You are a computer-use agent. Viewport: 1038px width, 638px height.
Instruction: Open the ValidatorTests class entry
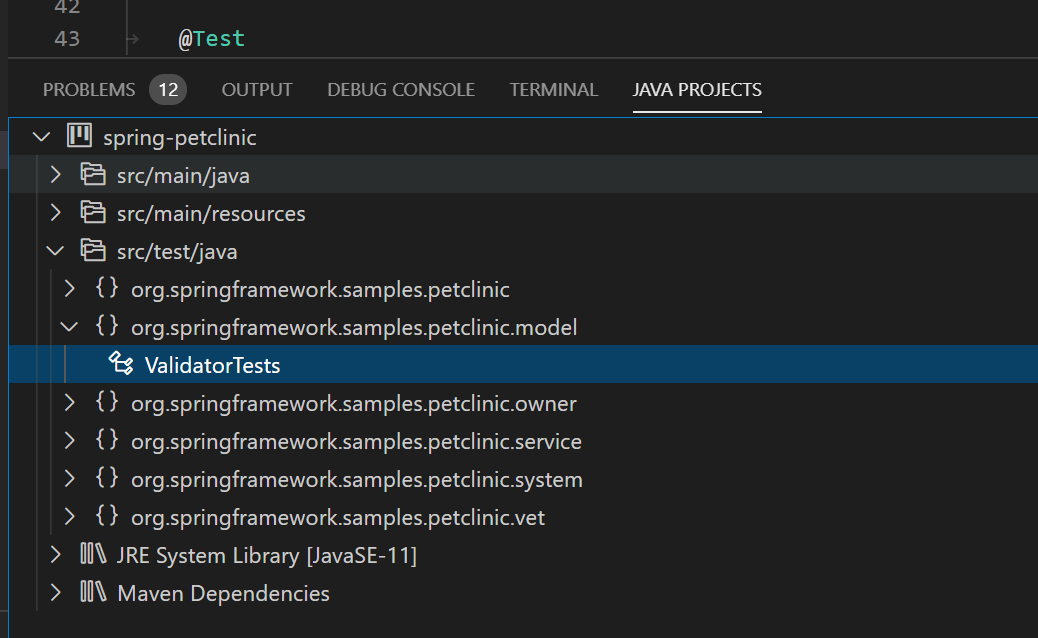point(212,365)
